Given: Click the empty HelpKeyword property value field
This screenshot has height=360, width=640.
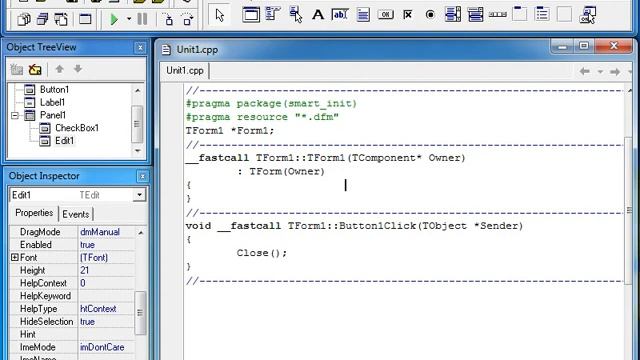Looking at the screenshot, I should [x=106, y=296].
